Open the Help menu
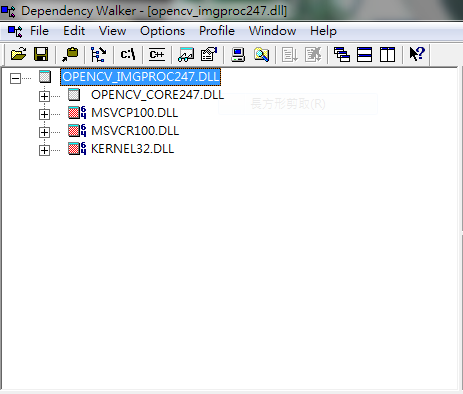The image size is (463, 394). 323,31
